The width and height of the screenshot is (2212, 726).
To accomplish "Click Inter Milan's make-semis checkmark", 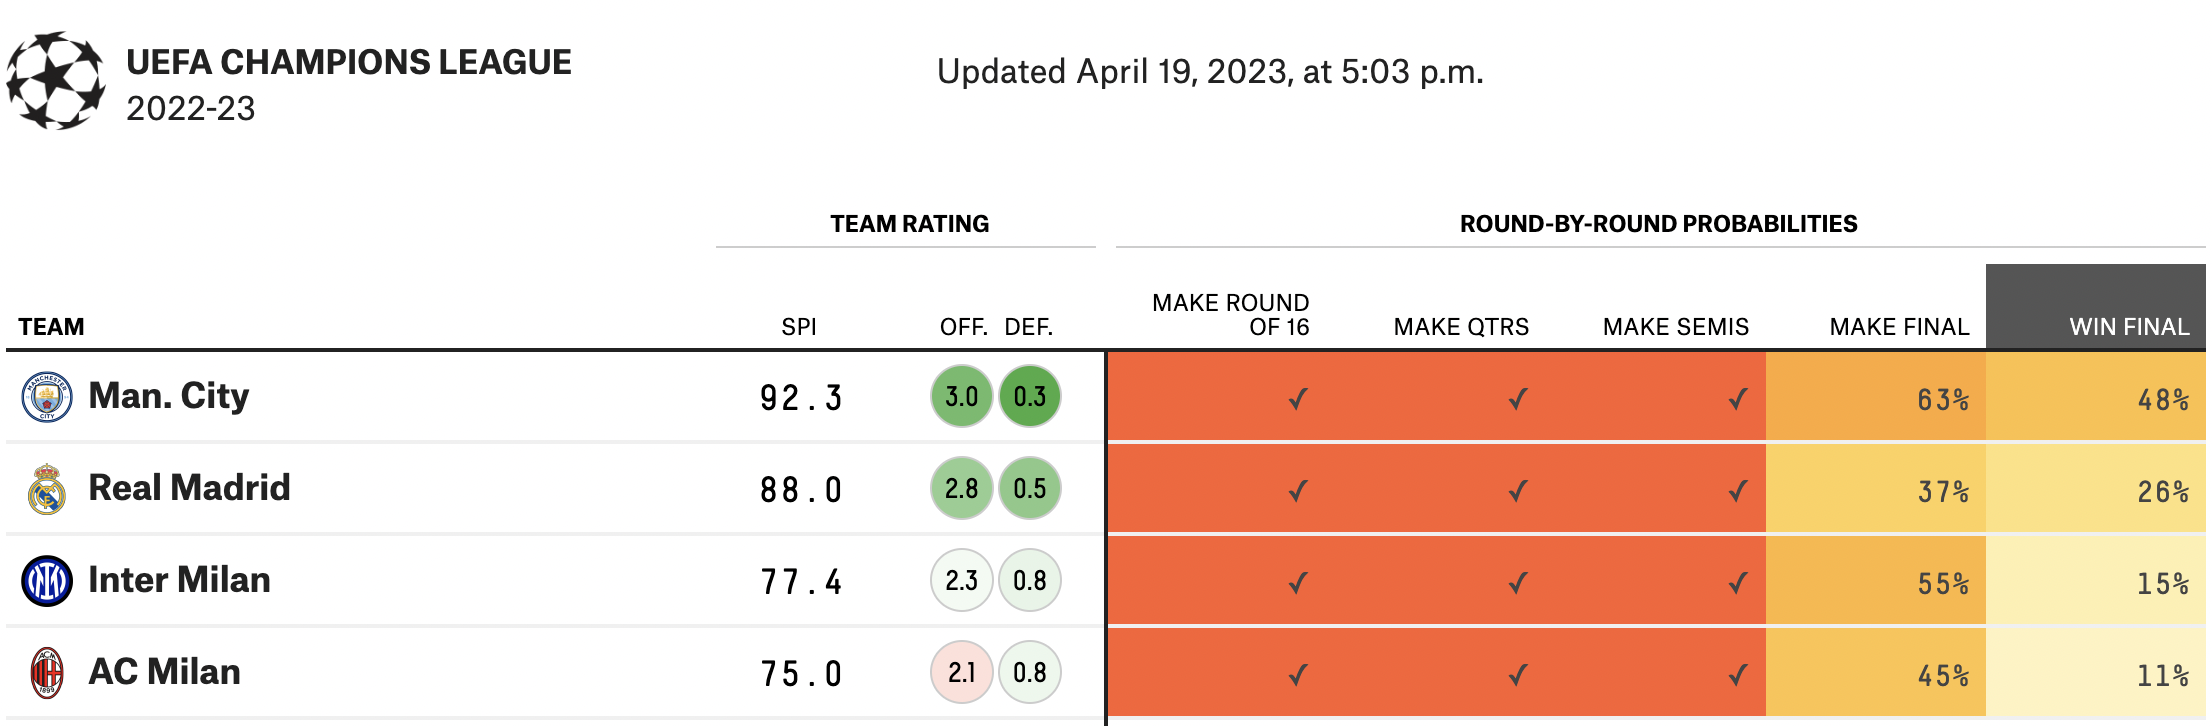I will tap(1738, 582).
